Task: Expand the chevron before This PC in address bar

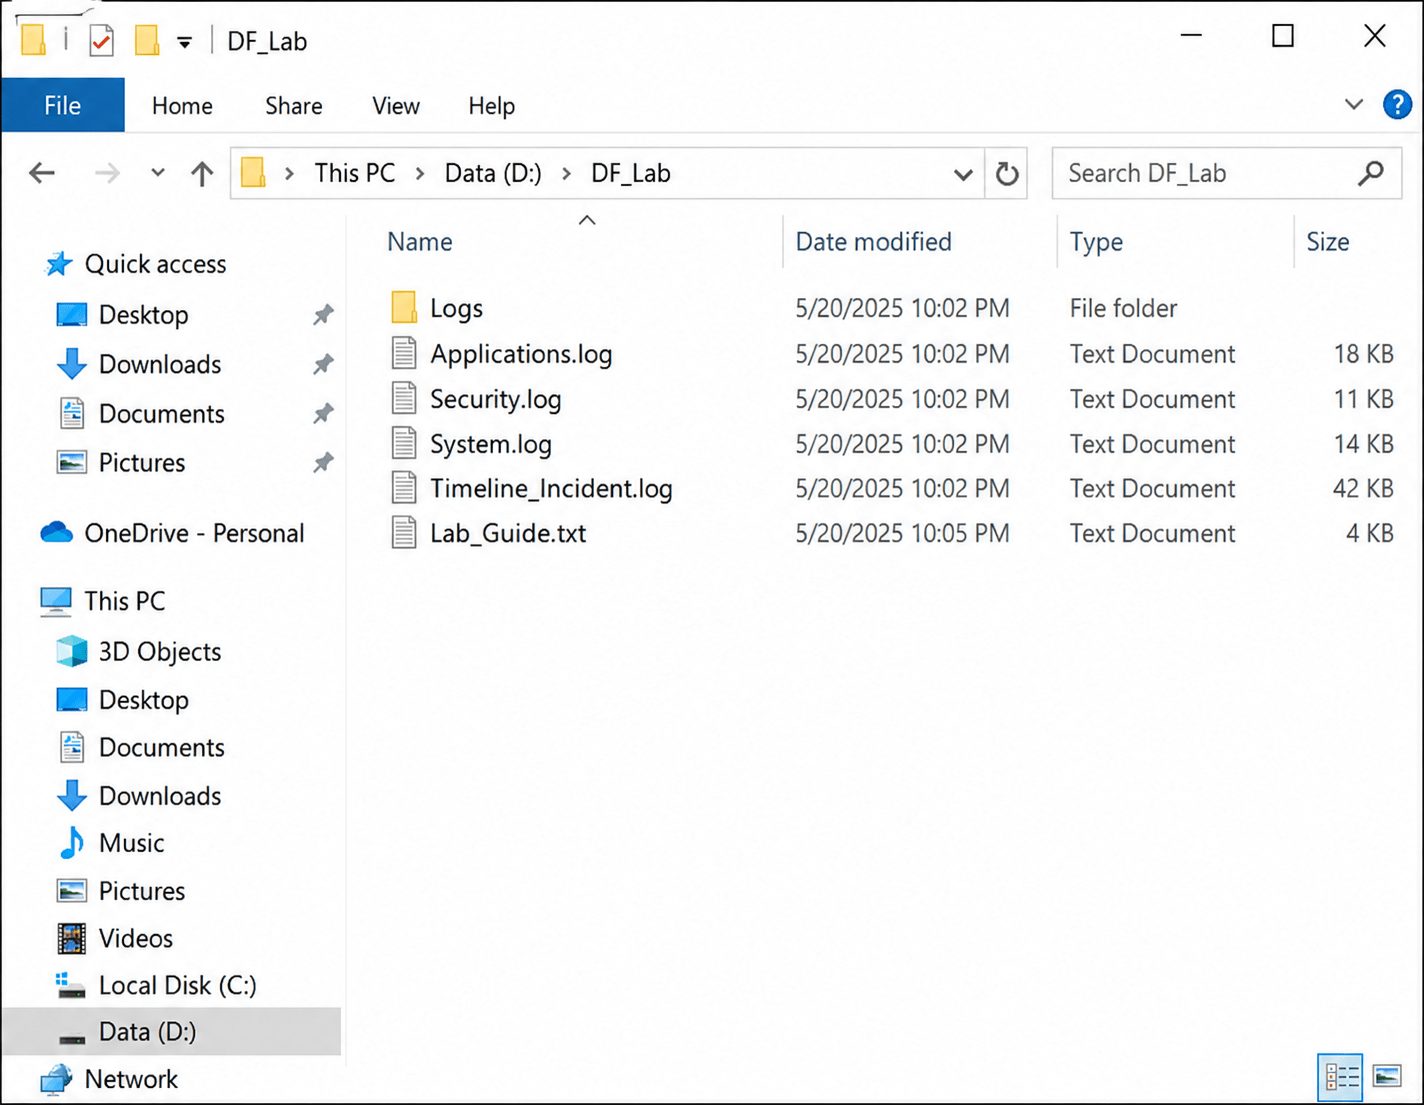Action: [289, 174]
